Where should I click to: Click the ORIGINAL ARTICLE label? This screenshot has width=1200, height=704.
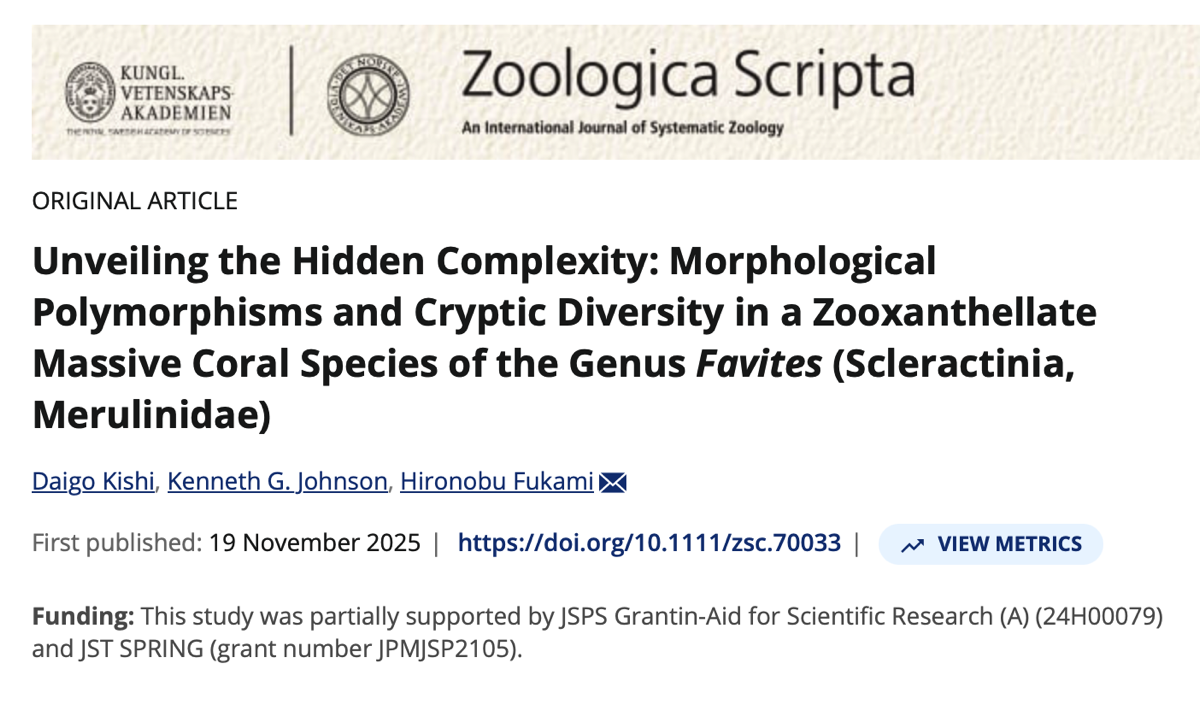tap(135, 201)
